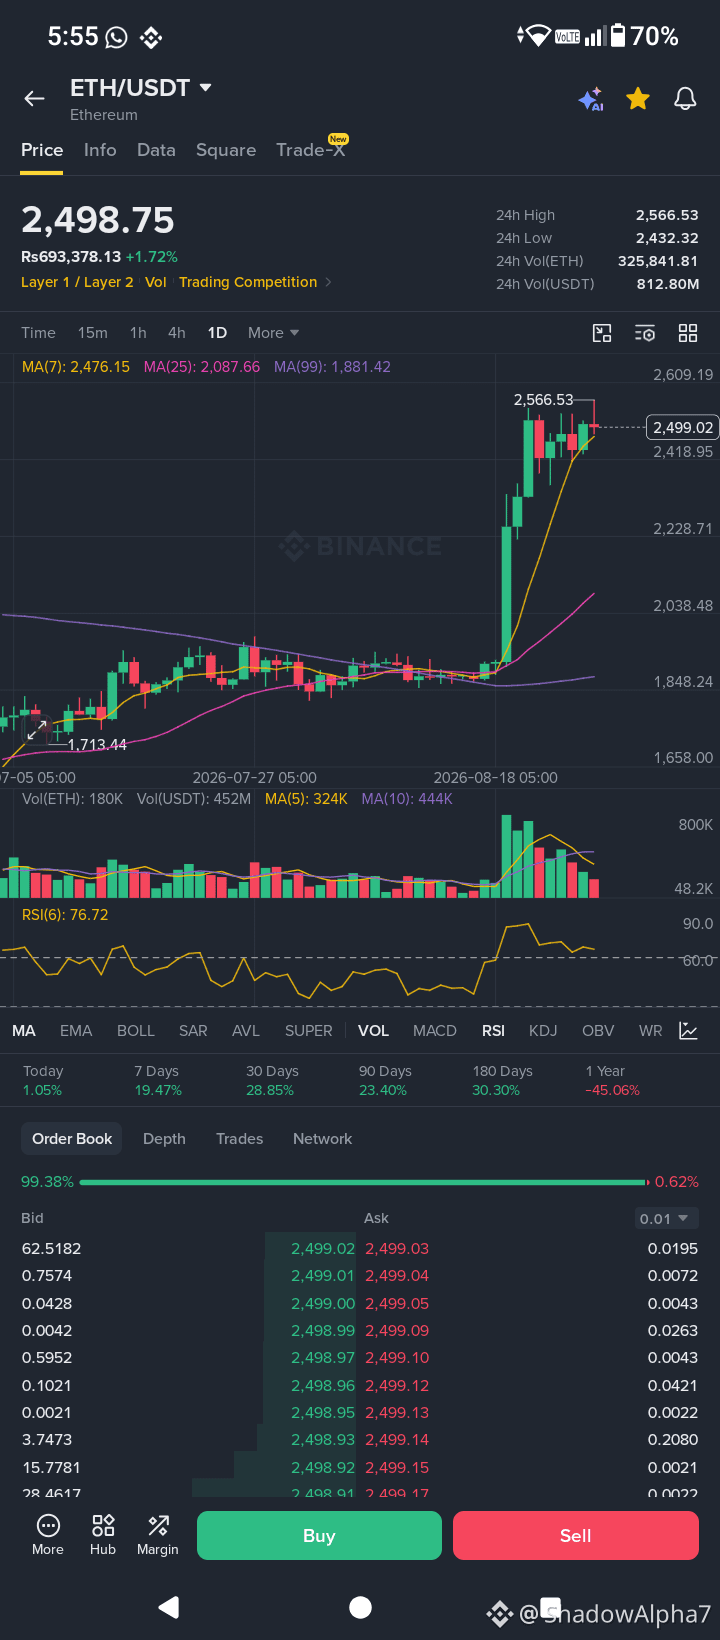Tap the main price 2,498.75
This screenshot has width=720, height=1640.
point(98,220)
